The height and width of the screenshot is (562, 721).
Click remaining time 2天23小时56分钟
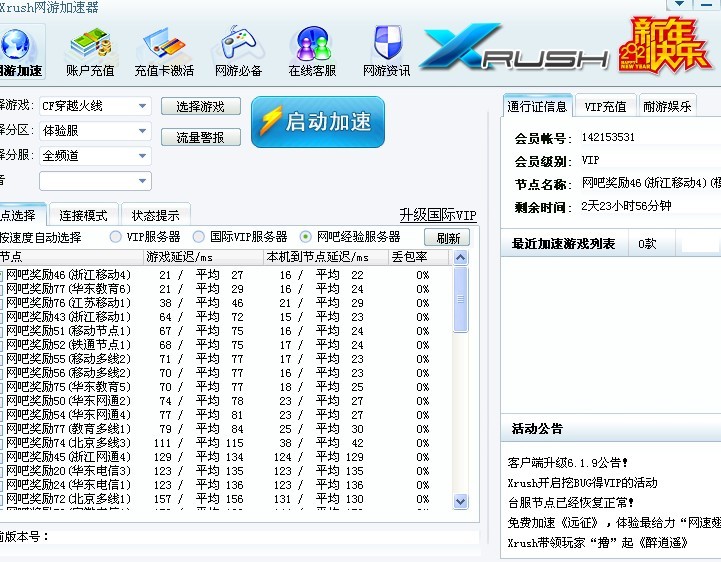pyautogui.click(x=626, y=206)
